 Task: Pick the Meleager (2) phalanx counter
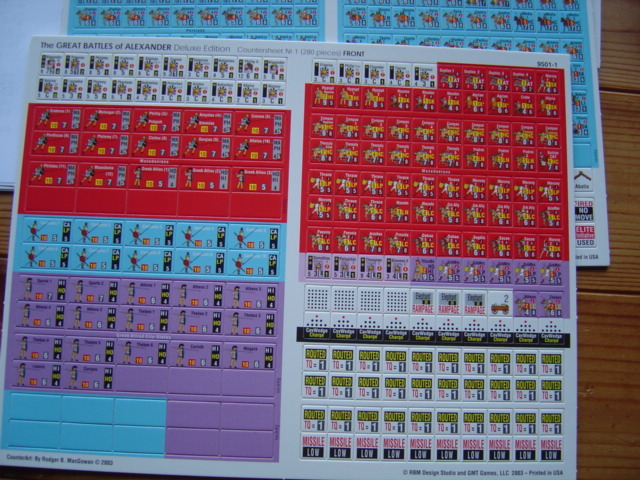coord(107,120)
